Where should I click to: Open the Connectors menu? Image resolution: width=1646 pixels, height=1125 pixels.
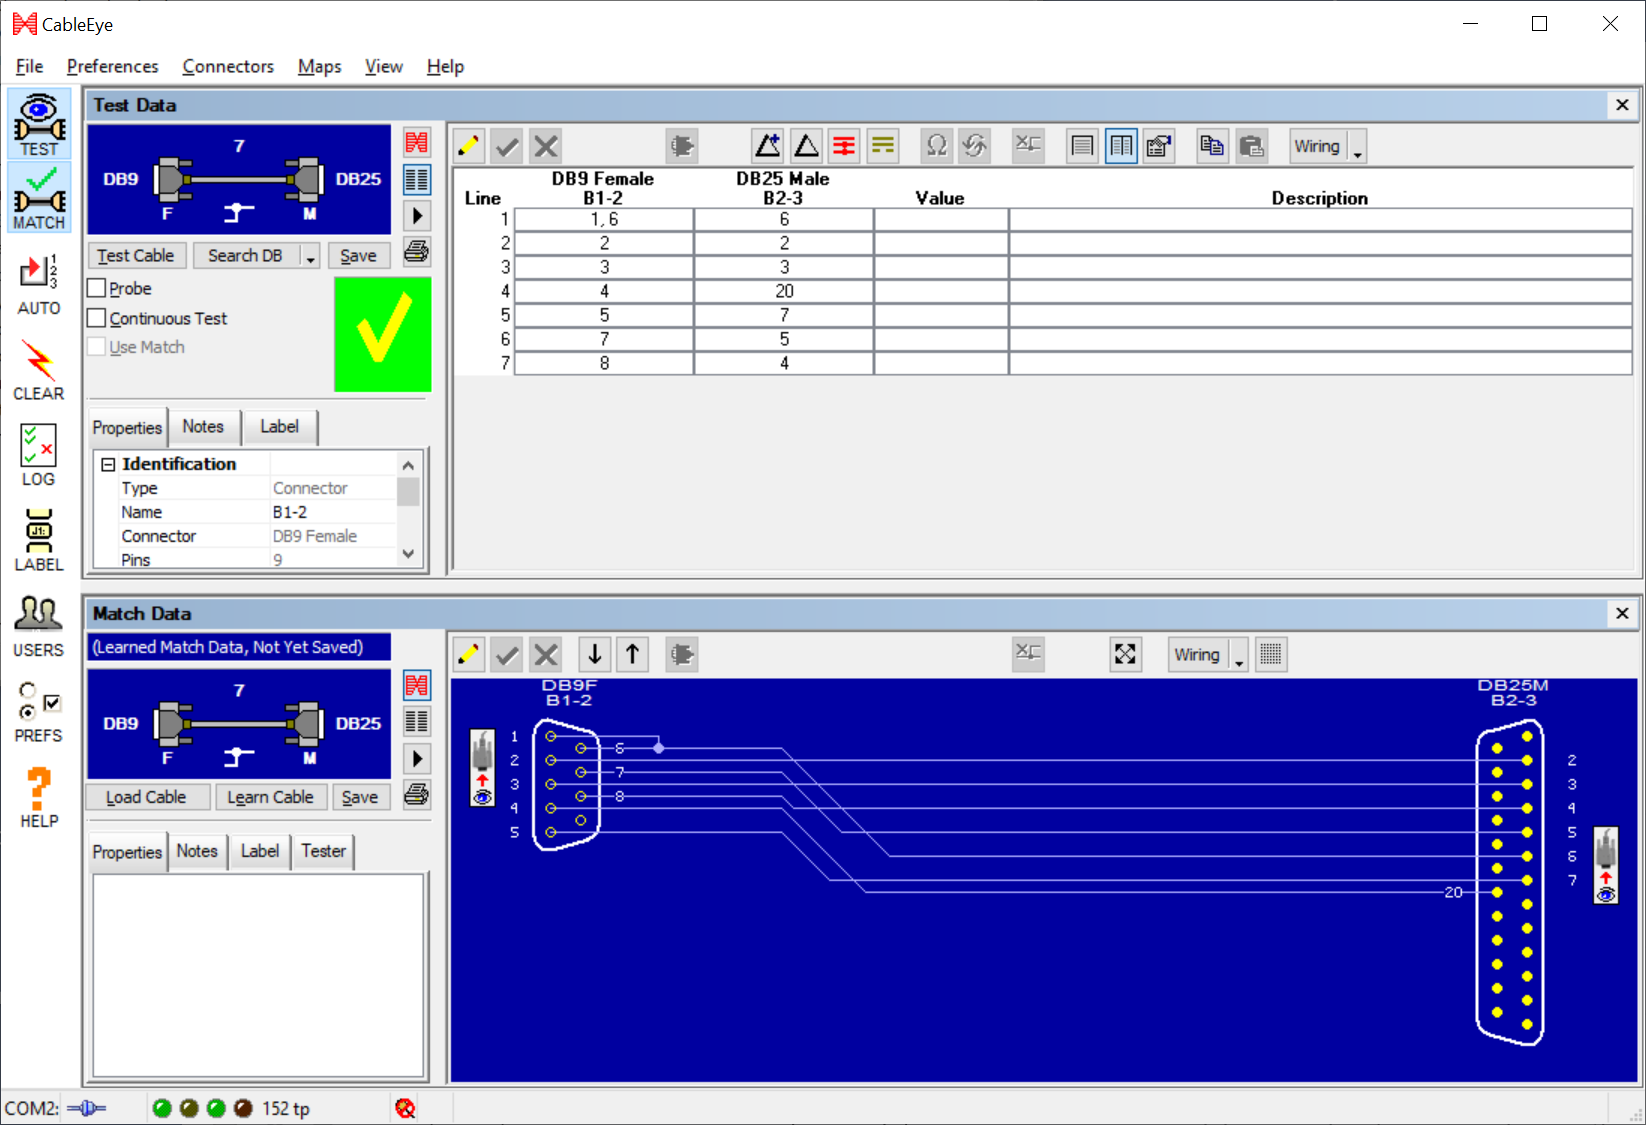(228, 67)
